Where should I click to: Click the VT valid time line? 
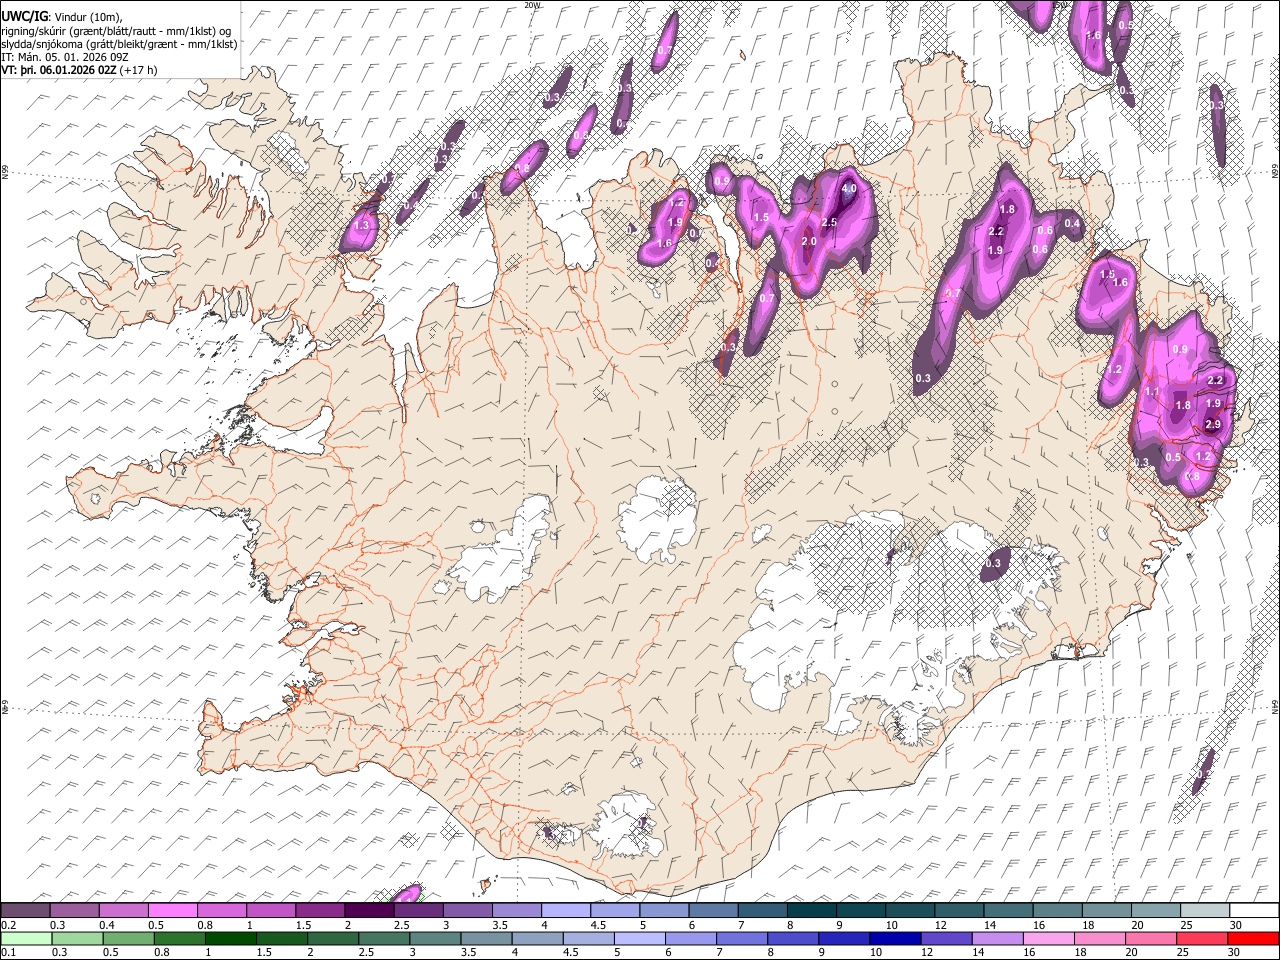(79, 70)
